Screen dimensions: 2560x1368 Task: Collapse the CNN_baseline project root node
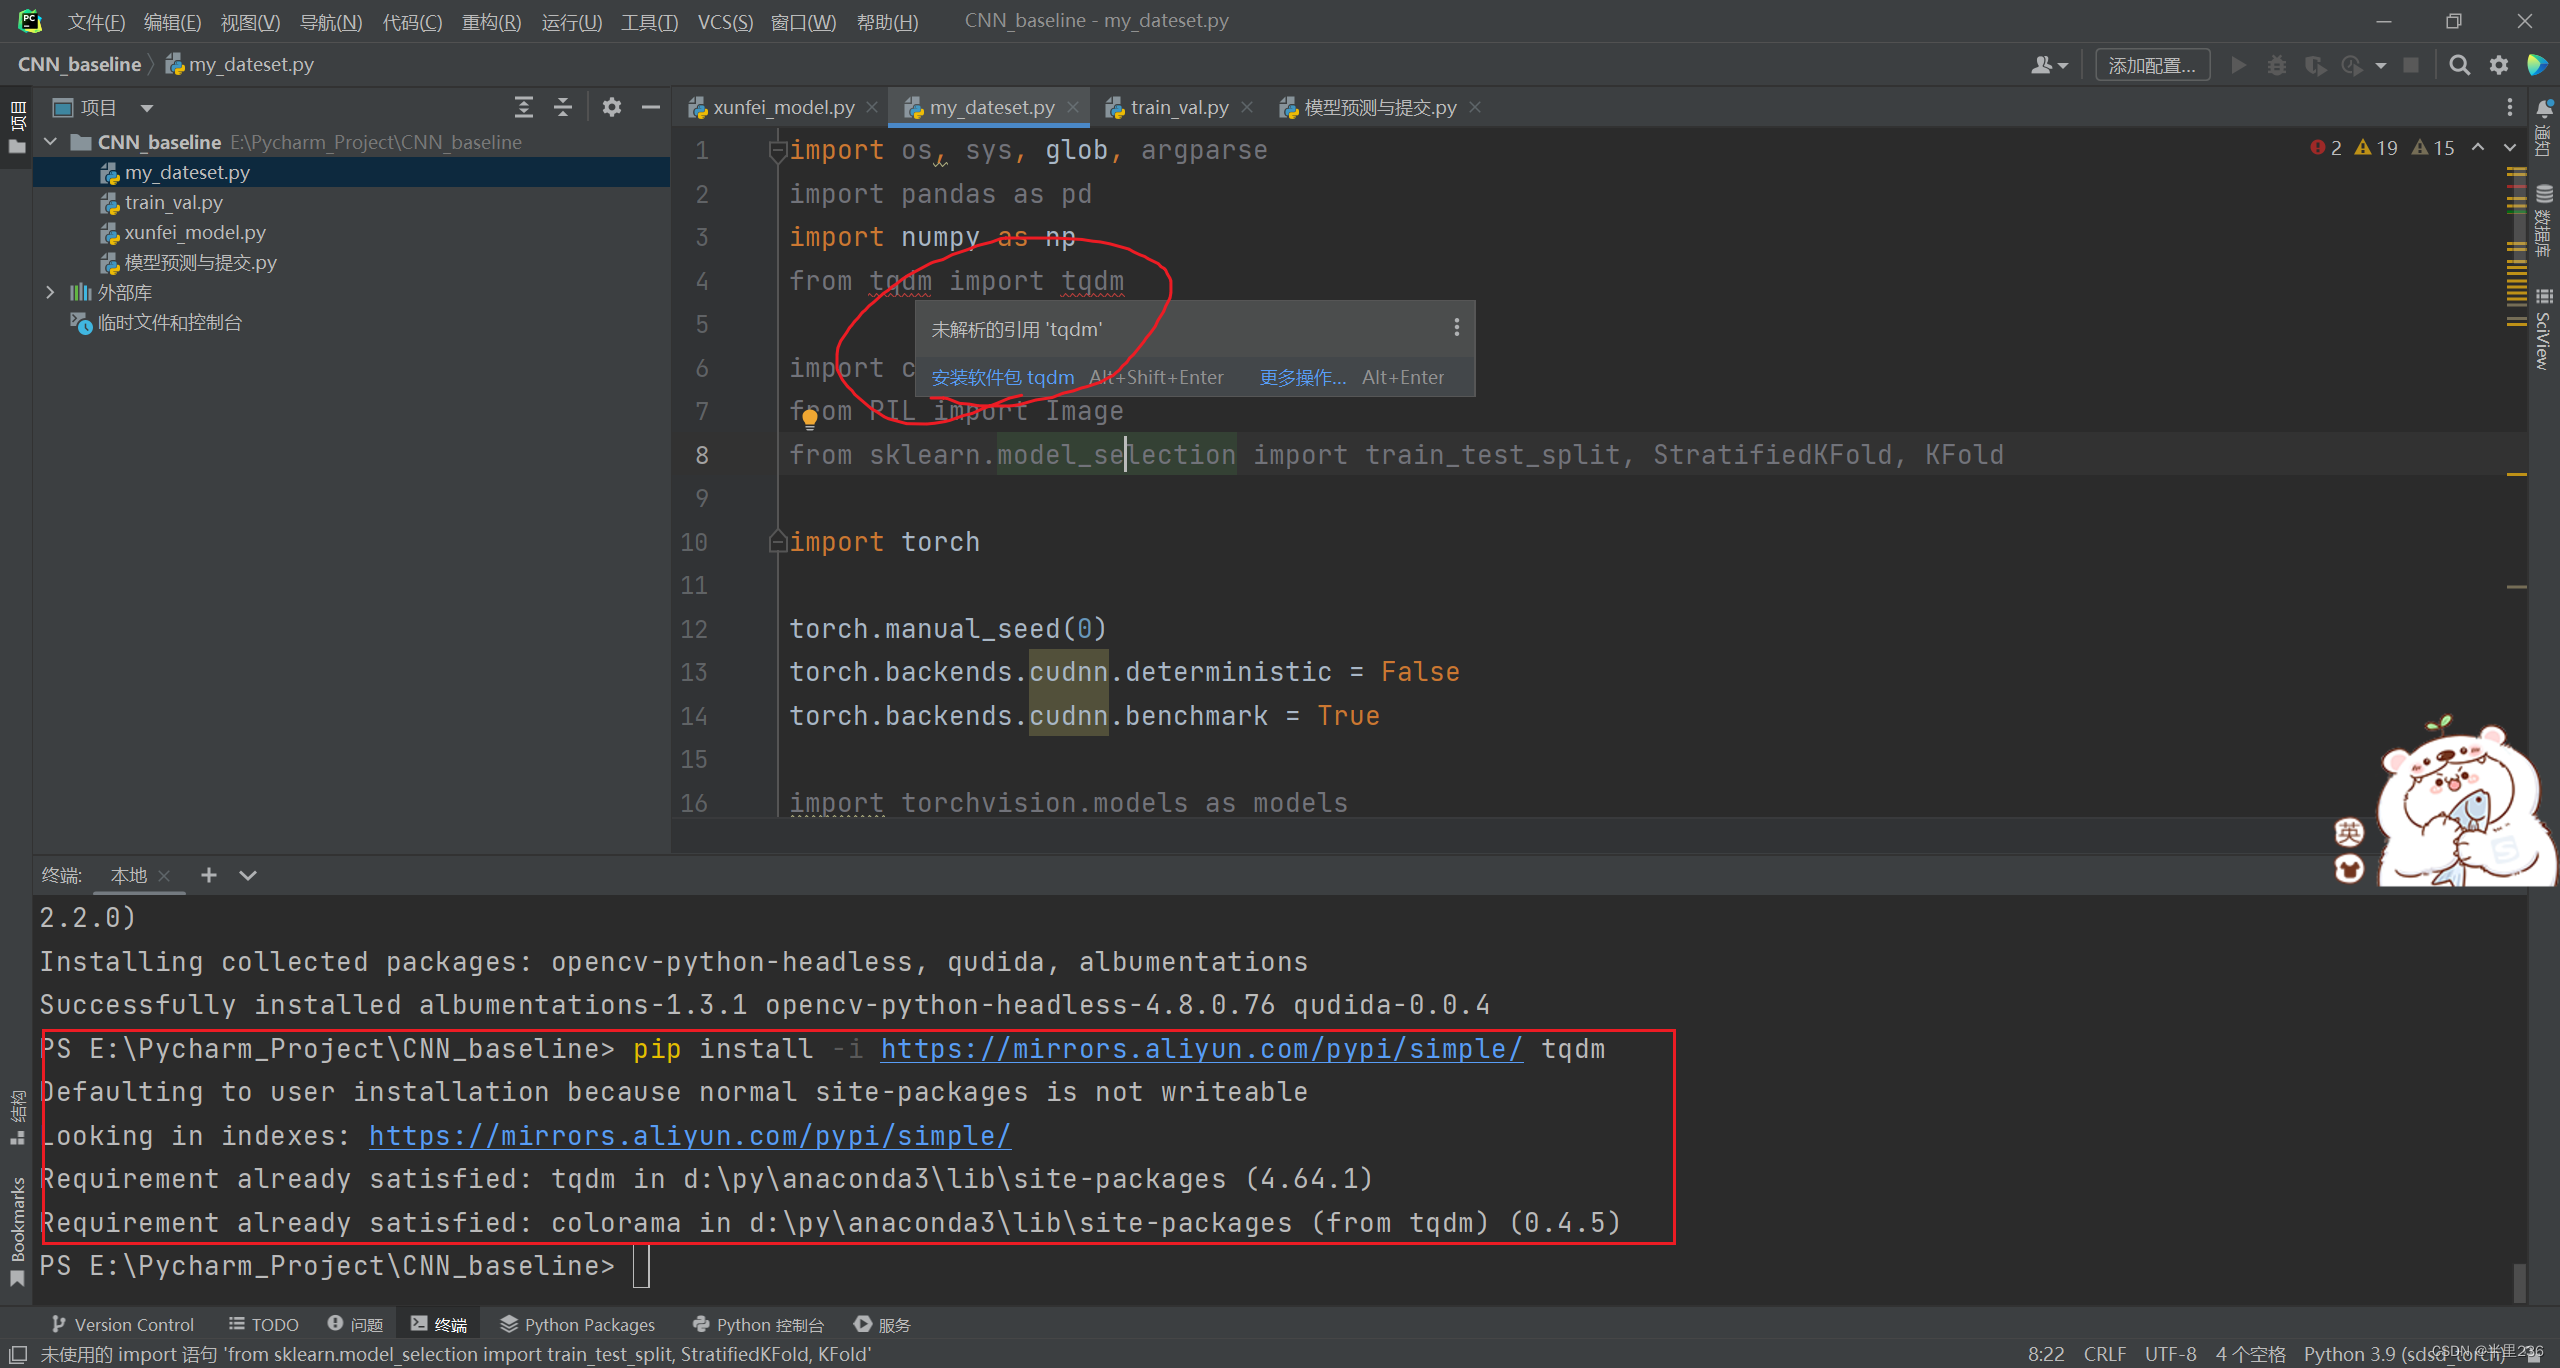coord(50,142)
